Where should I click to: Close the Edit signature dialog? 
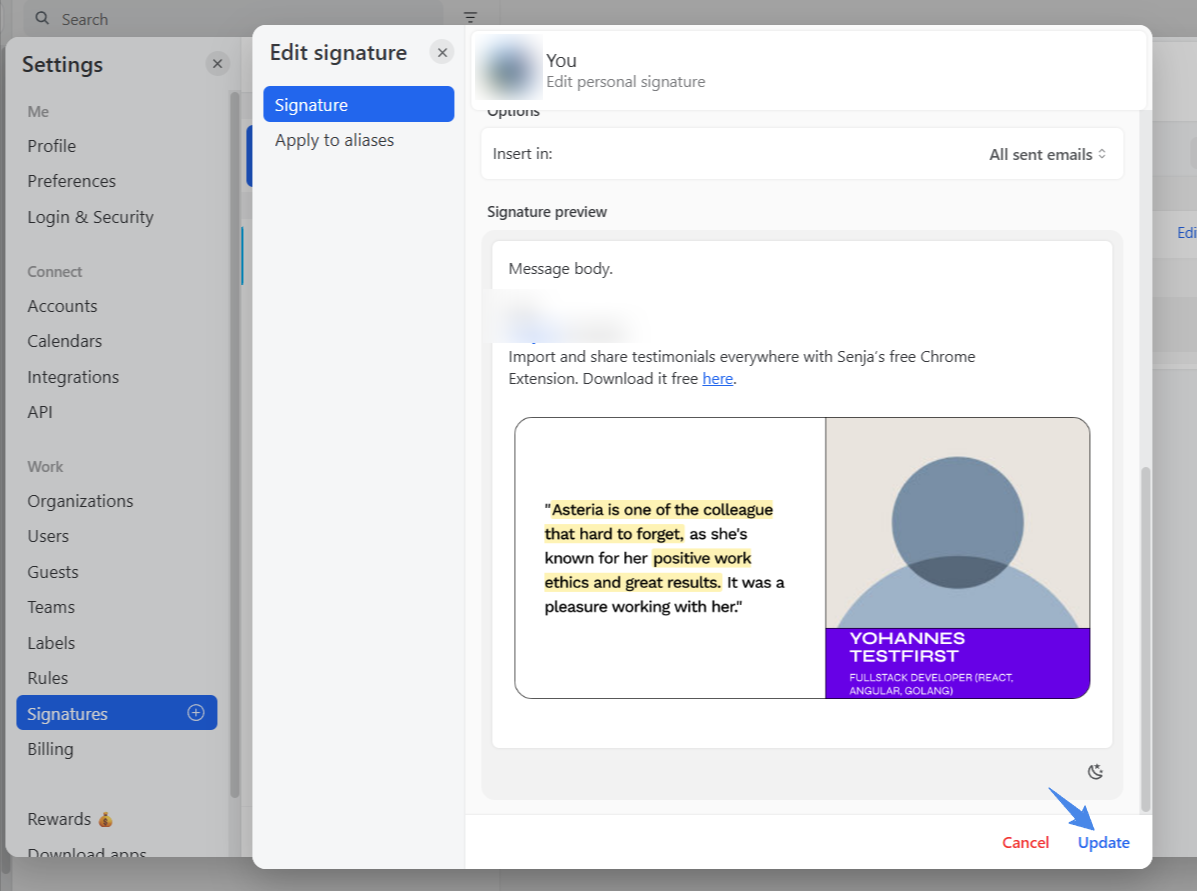coord(442,52)
